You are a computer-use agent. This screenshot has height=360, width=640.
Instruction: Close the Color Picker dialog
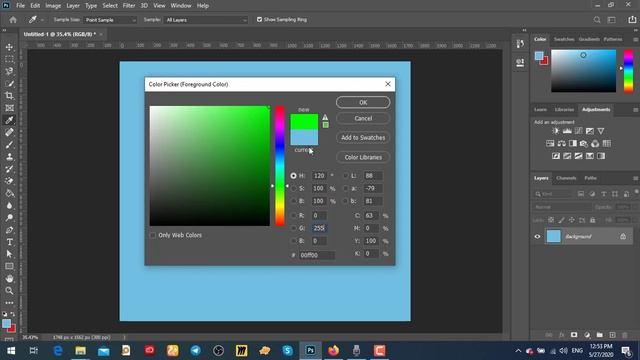pos(388,84)
